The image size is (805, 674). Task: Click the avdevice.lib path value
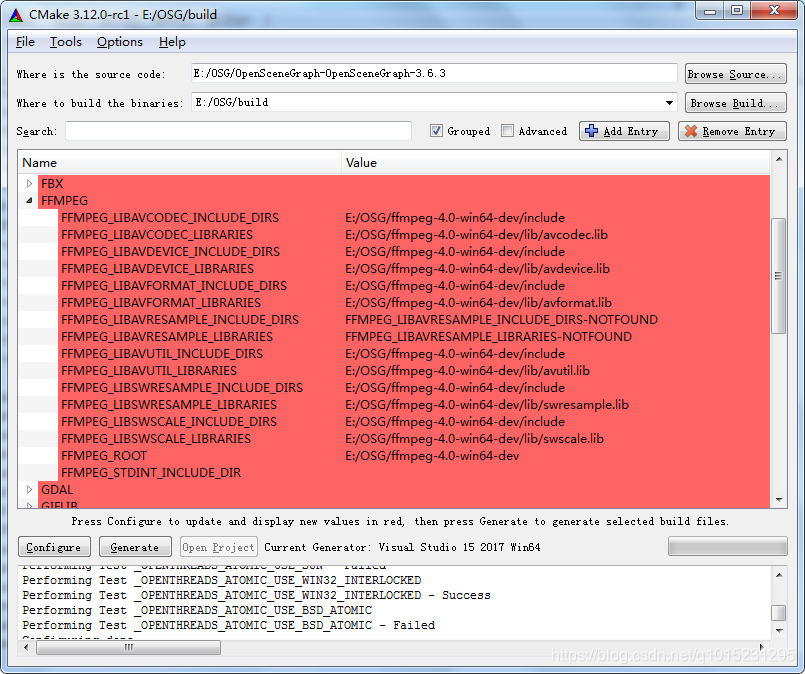point(477,268)
